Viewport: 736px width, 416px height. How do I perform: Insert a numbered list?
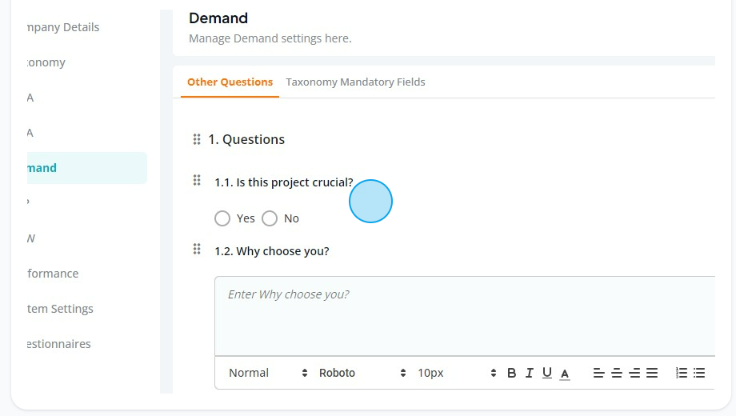[x=681, y=373]
